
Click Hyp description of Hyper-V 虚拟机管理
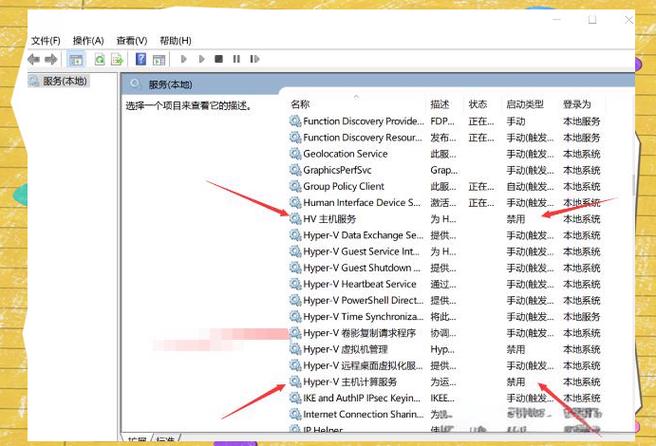[x=442, y=349]
